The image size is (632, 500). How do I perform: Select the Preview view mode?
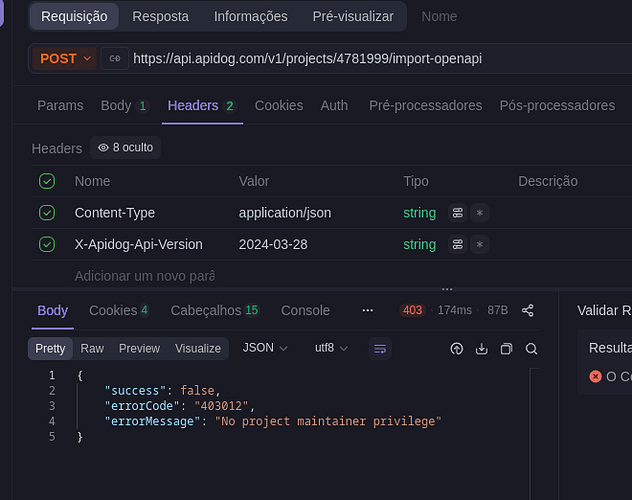139,349
